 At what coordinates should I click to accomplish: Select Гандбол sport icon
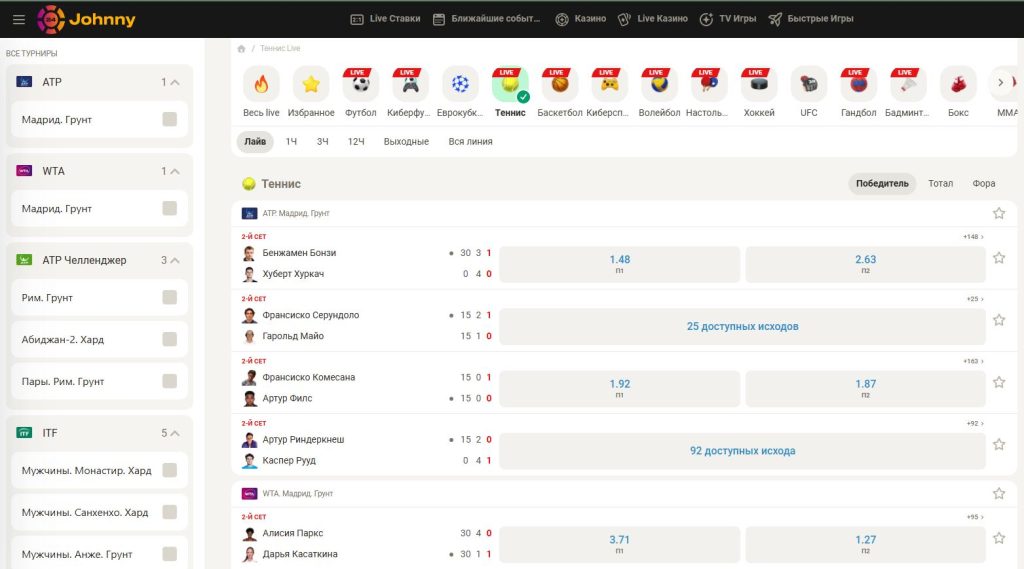tap(858, 84)
